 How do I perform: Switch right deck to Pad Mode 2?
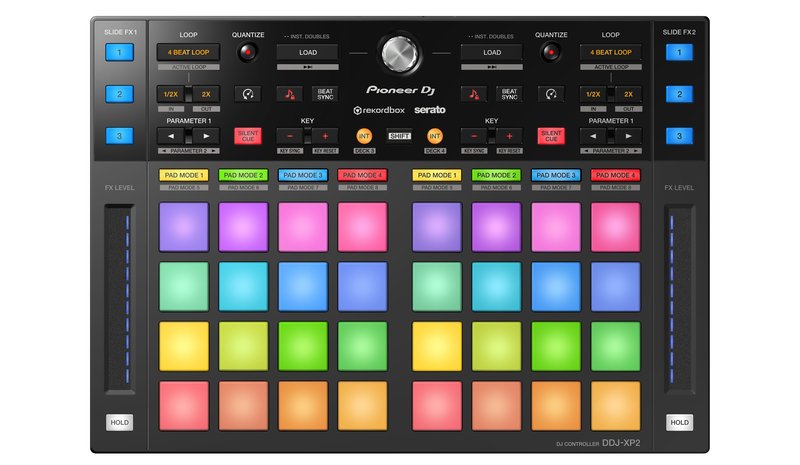(496, 175)
